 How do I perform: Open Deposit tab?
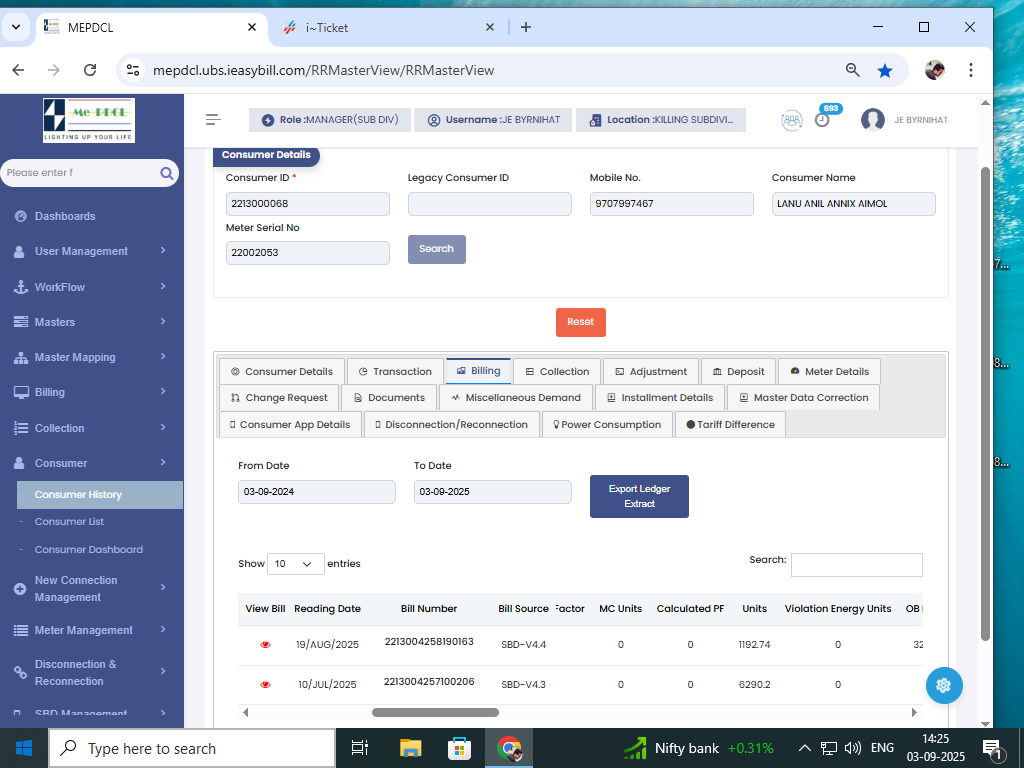[738, 372]
